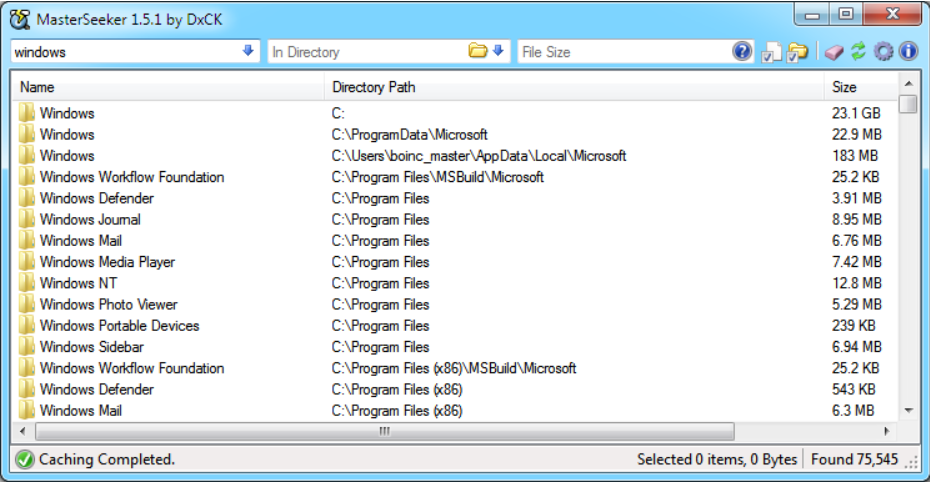Click the Windows Defender folder icon in Program Files
This screenshot has width=930, height=482.
27,198
